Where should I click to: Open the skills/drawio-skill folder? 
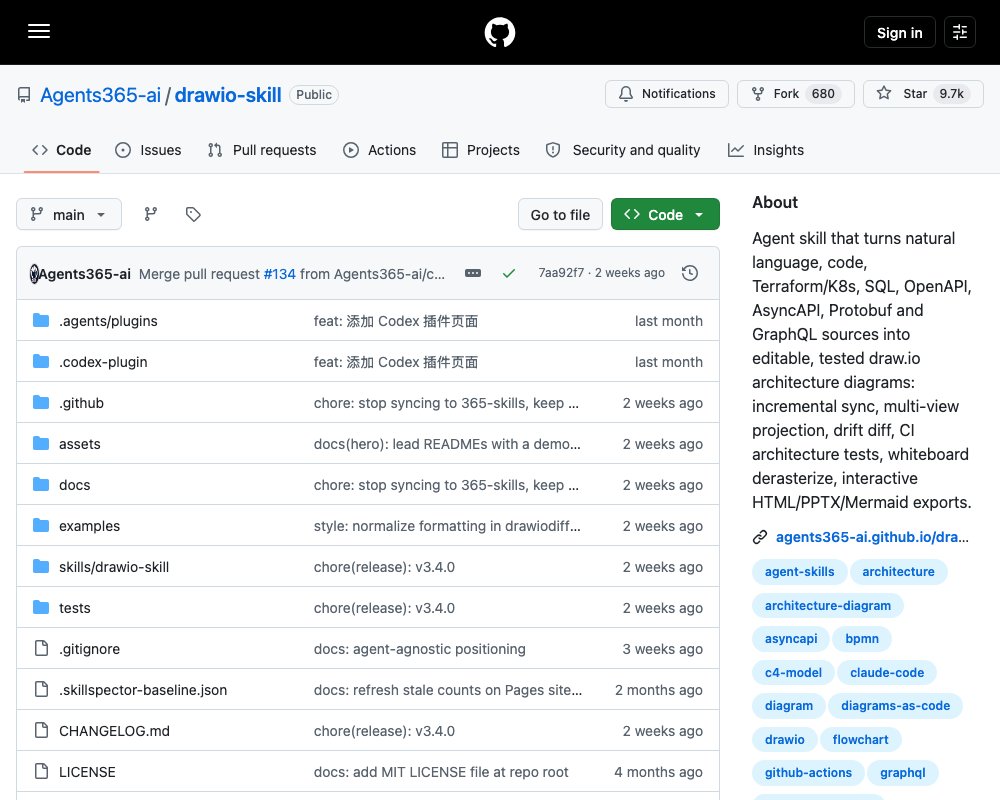(x=114, y=567)
